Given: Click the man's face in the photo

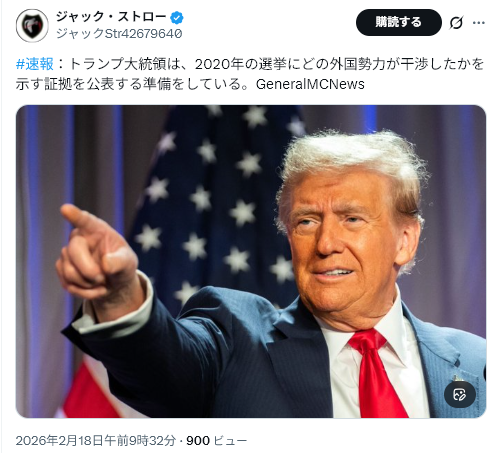Looking at the screenshot, I should 343,243.
